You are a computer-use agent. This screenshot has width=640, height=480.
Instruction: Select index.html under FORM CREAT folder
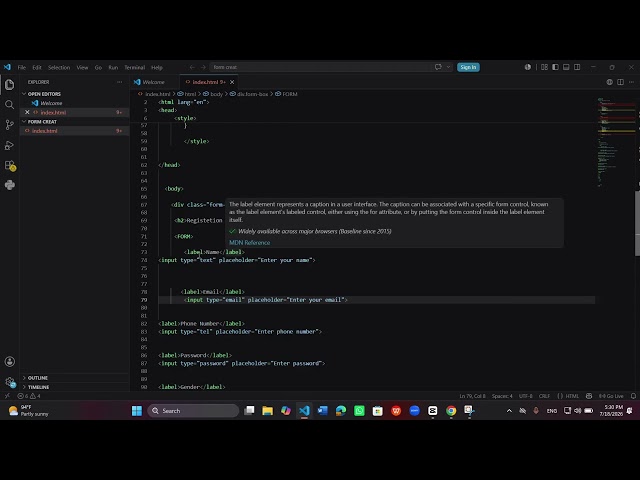[45, 131]
